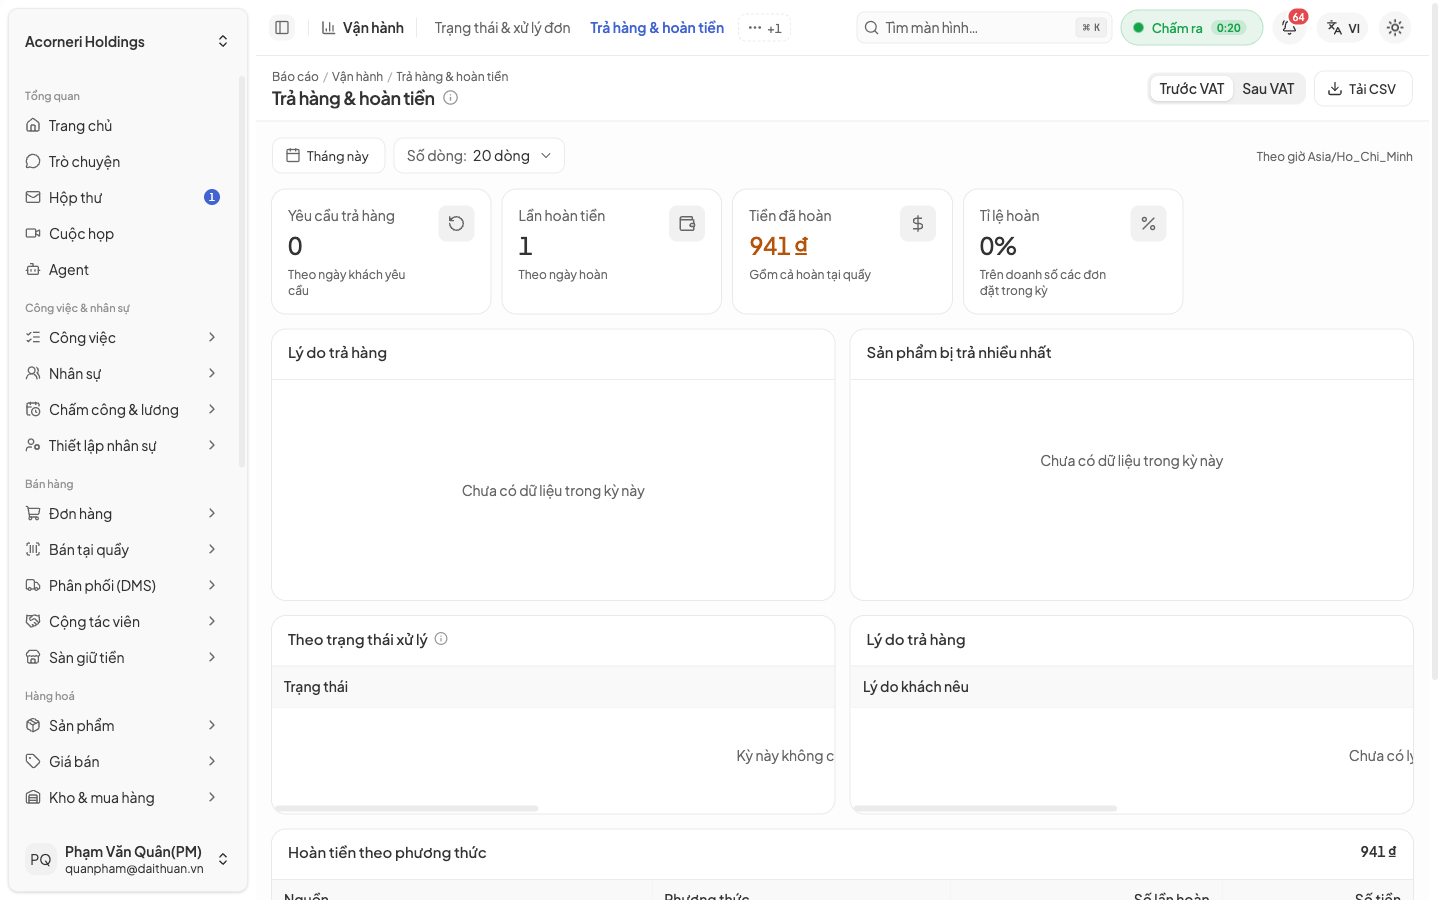Click the wallet icon in Lần hoàn tiền card
This screenshot has height=900, width=1440.
pos(687,224)
